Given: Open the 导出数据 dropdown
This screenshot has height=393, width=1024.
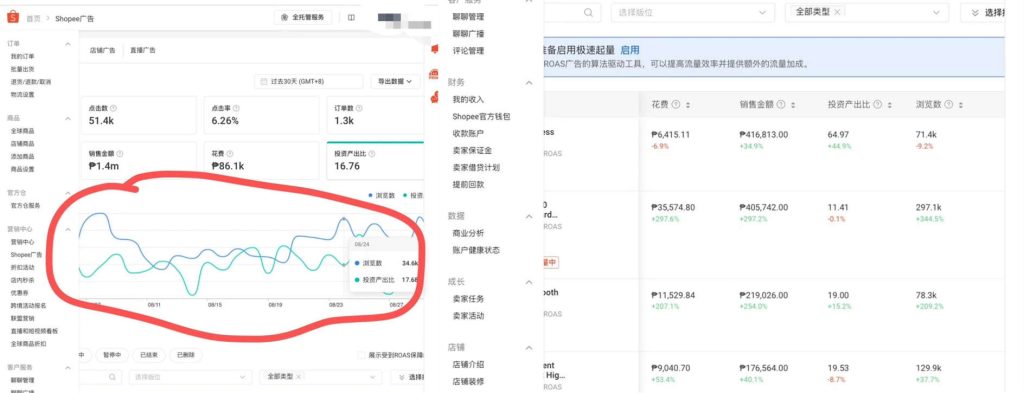Looking at the screenshot, I should click(396, 82).
